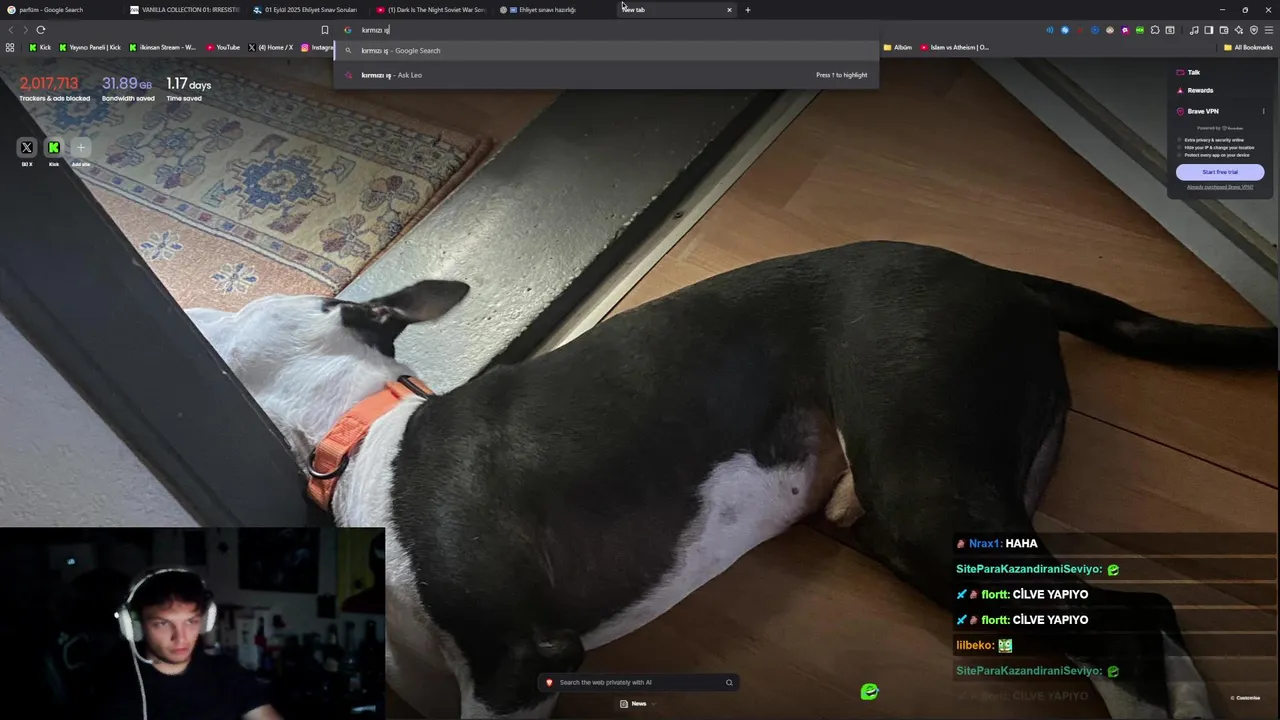Select the 'kırmızı ış - Google Search' suggestion
Image resolution: width=1280 pixels, height=720 pixels.
click(606, 50)
